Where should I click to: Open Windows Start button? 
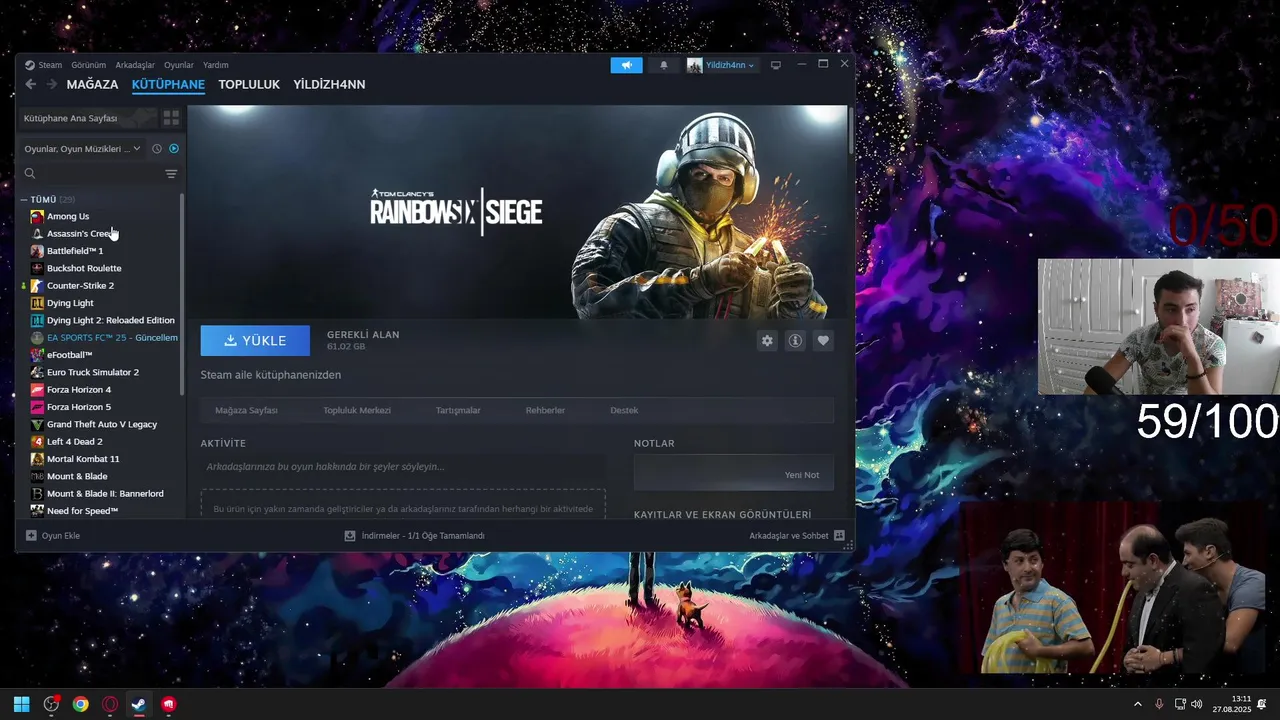coord(22,704)
